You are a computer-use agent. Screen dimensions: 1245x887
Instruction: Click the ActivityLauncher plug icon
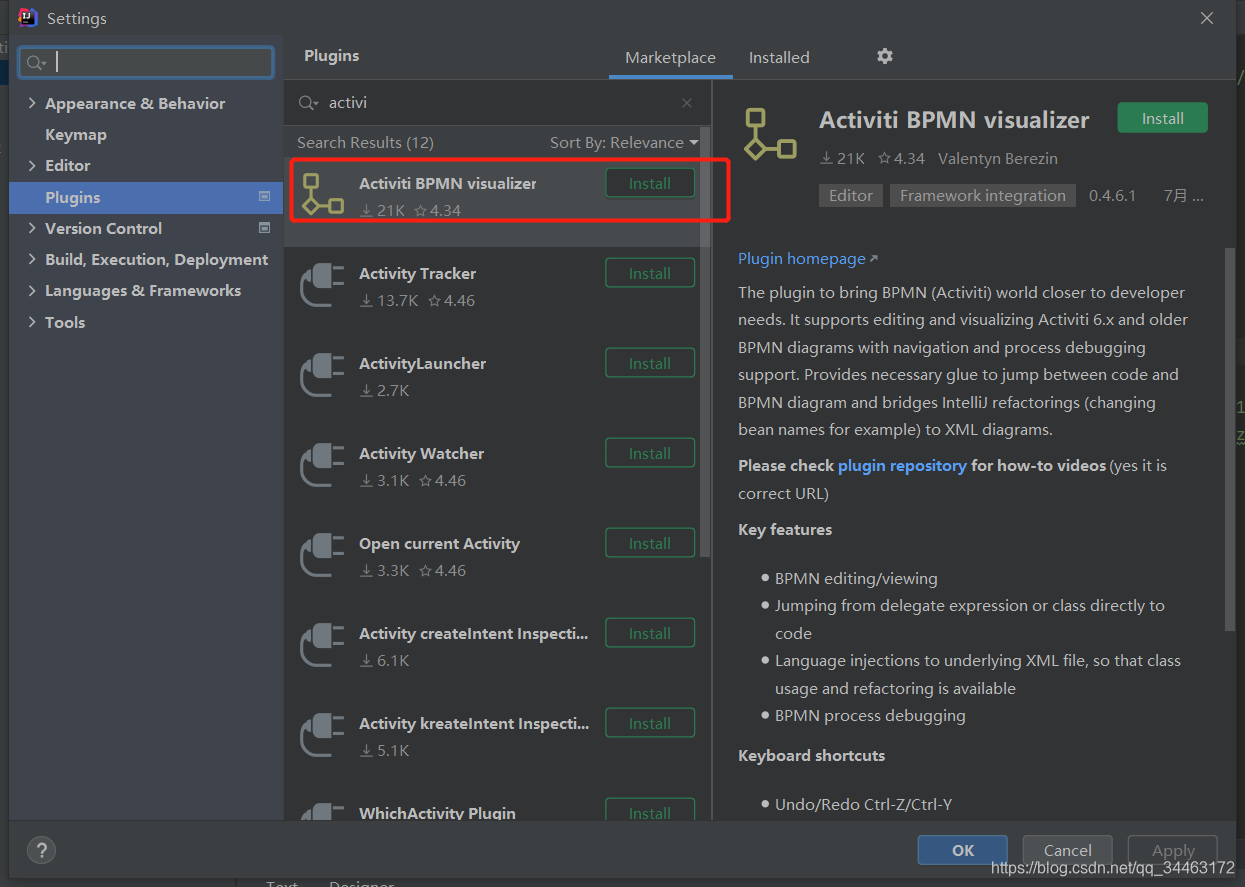click(x=323, y=374)
